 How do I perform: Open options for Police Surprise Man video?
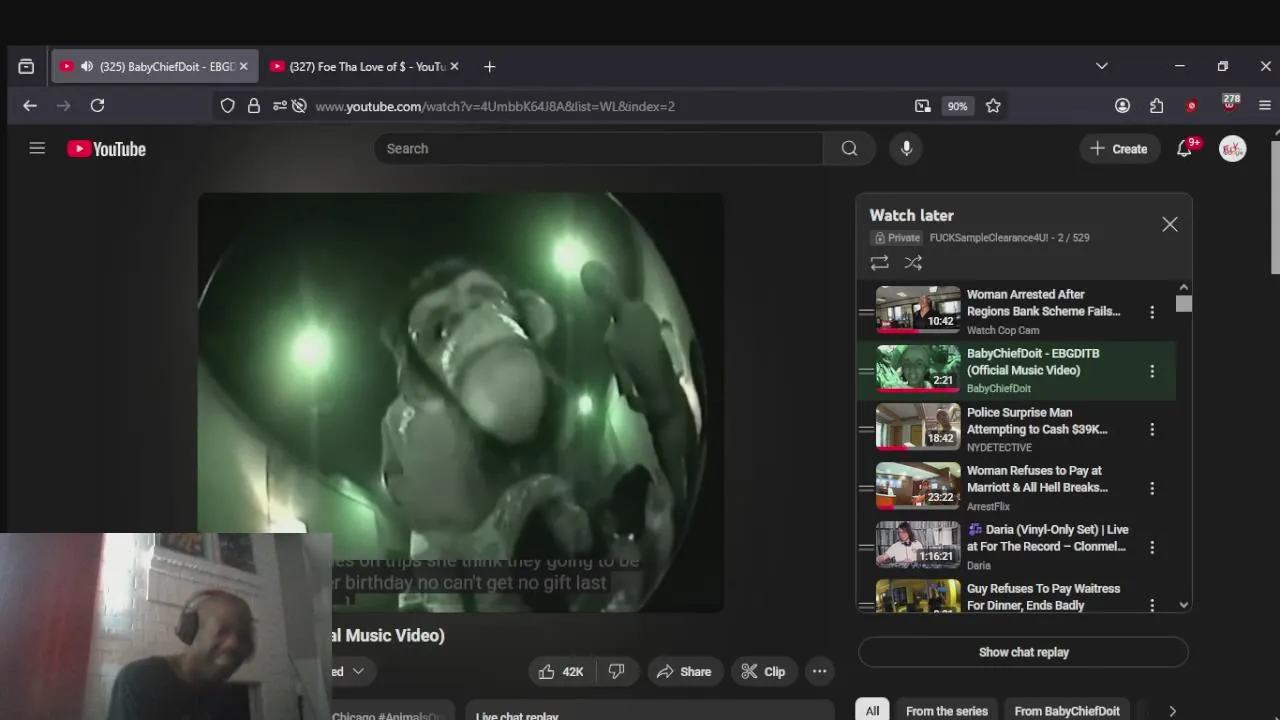(x=1152, y=429)
